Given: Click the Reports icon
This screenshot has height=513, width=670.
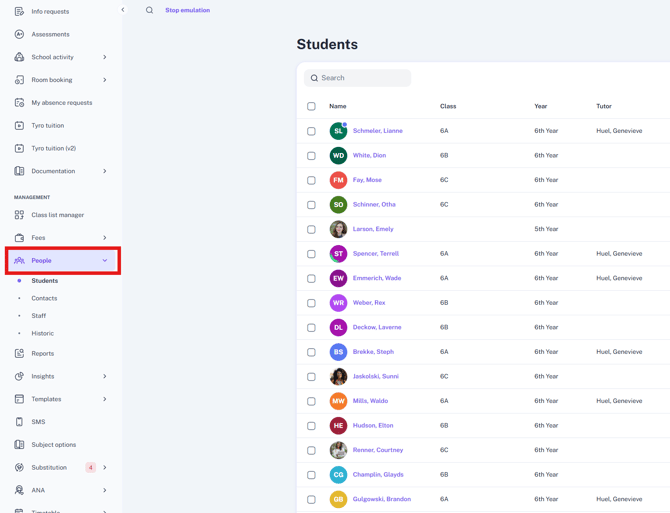Looking at the screenshot, I should [x=19, y=353].
